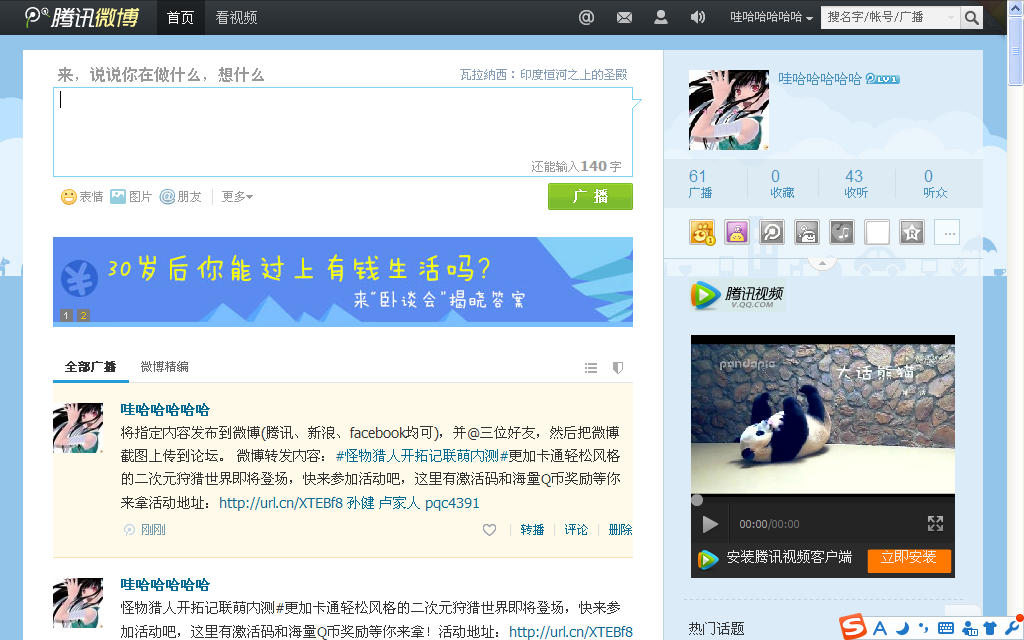The height and width of the screenshot is (640, 1024).
Task: Open the 0 收藏 favorites count
Action: coord(782,184)
